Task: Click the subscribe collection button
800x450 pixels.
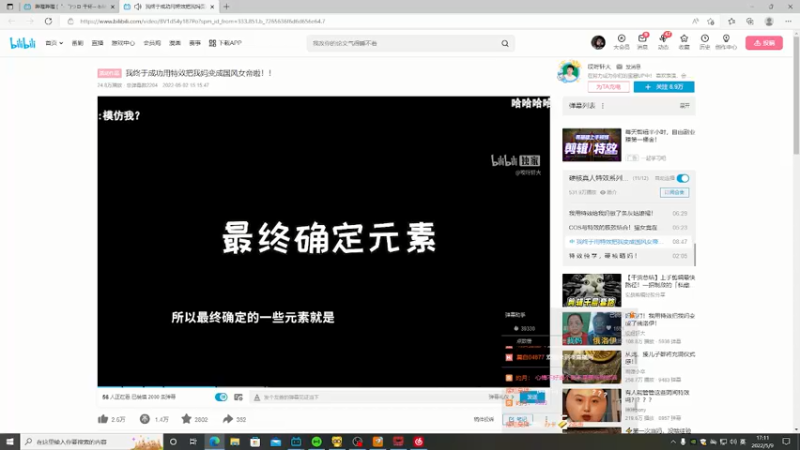Action: 674,192
